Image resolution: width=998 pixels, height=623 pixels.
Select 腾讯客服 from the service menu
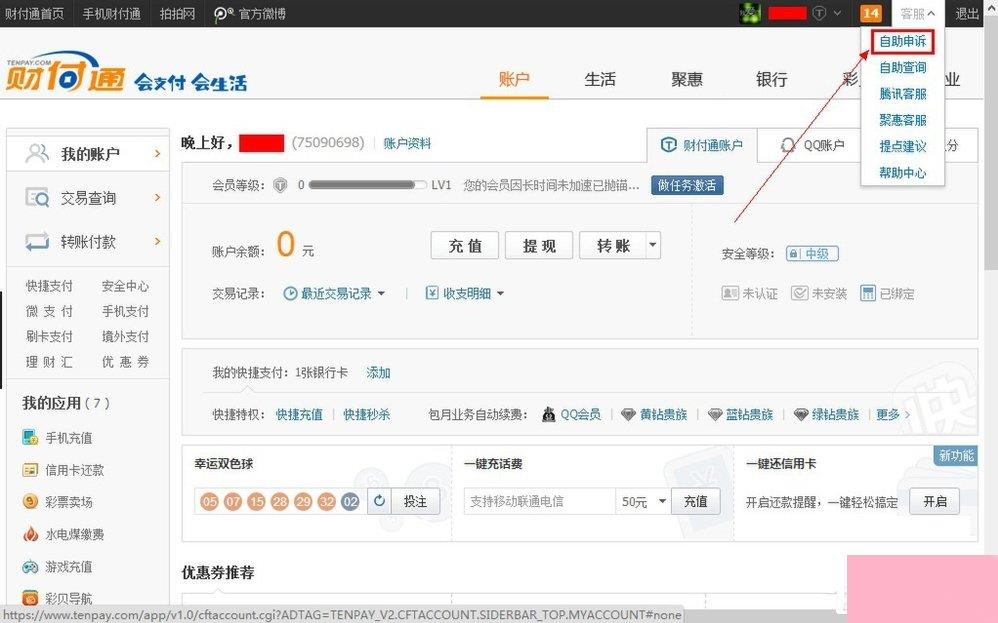(x=903, y=94)
